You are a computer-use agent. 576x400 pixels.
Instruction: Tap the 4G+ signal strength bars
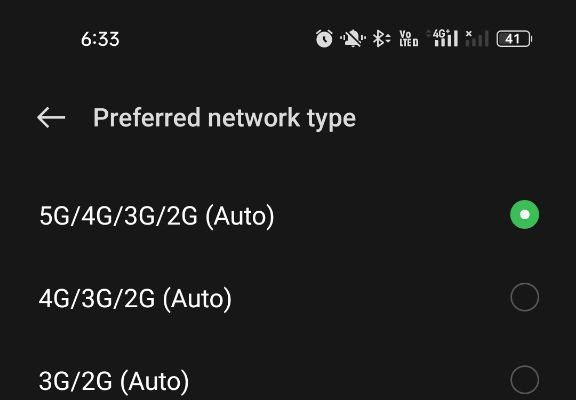point(442,38)
